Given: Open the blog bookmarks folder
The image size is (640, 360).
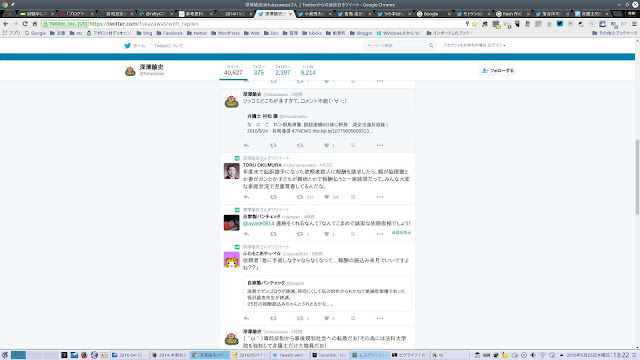Looking at the screenshot, I should 144,33.
